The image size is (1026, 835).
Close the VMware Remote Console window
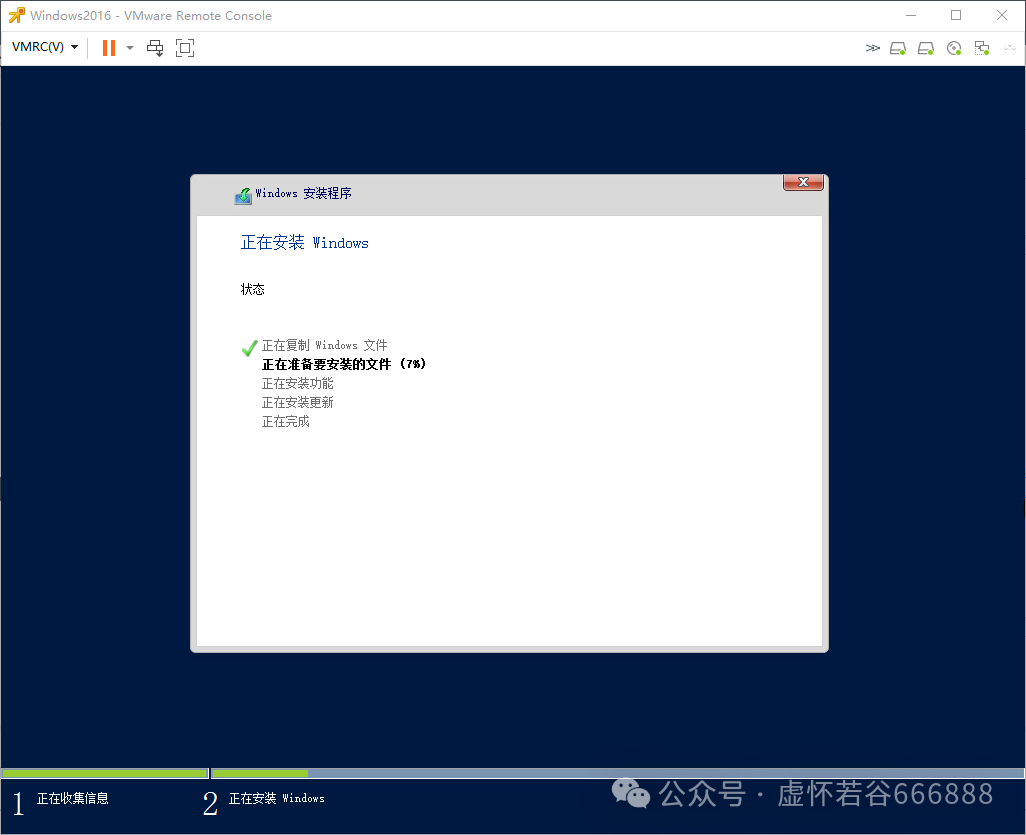[x=1002, y=15]
